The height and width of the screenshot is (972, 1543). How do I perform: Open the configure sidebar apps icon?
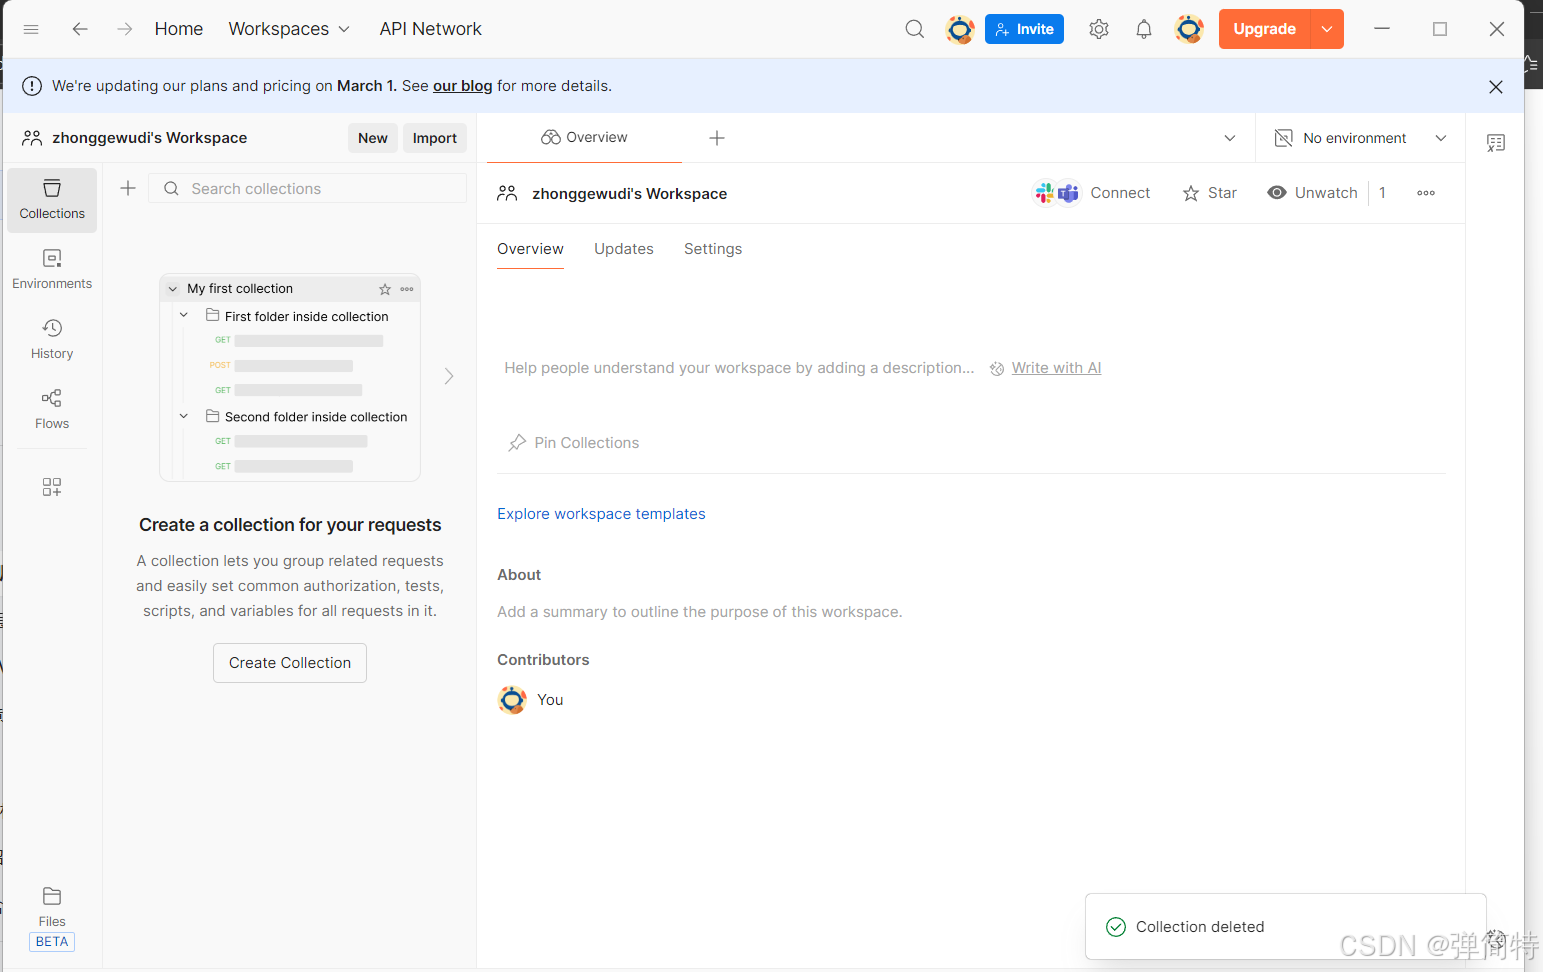pos(52,487)
